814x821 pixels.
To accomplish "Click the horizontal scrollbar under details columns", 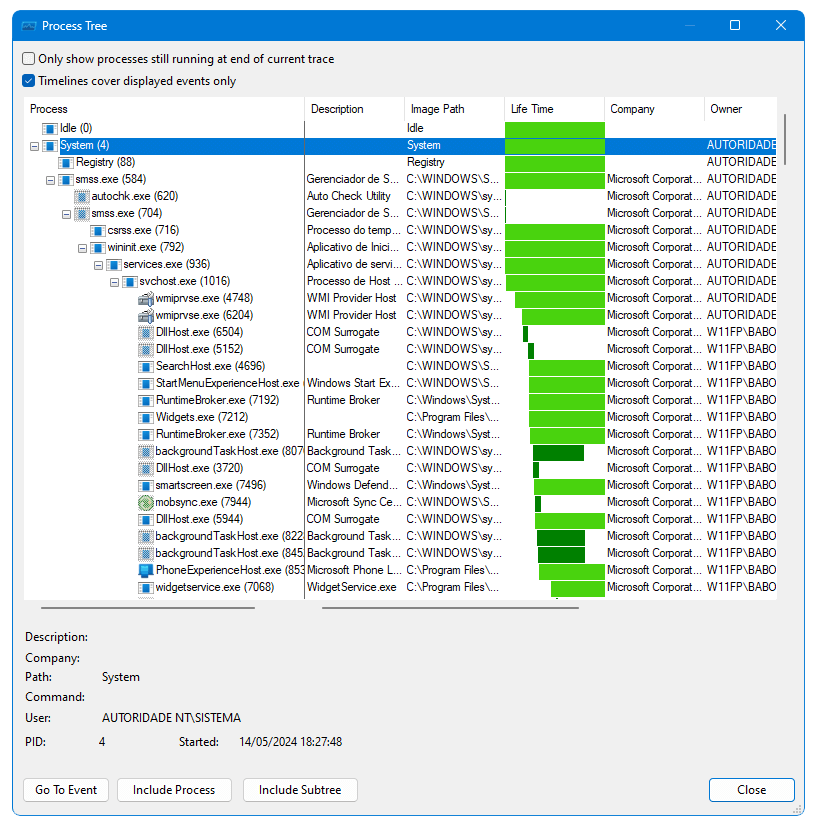I will pyautogui.click(x=450, y=608).
